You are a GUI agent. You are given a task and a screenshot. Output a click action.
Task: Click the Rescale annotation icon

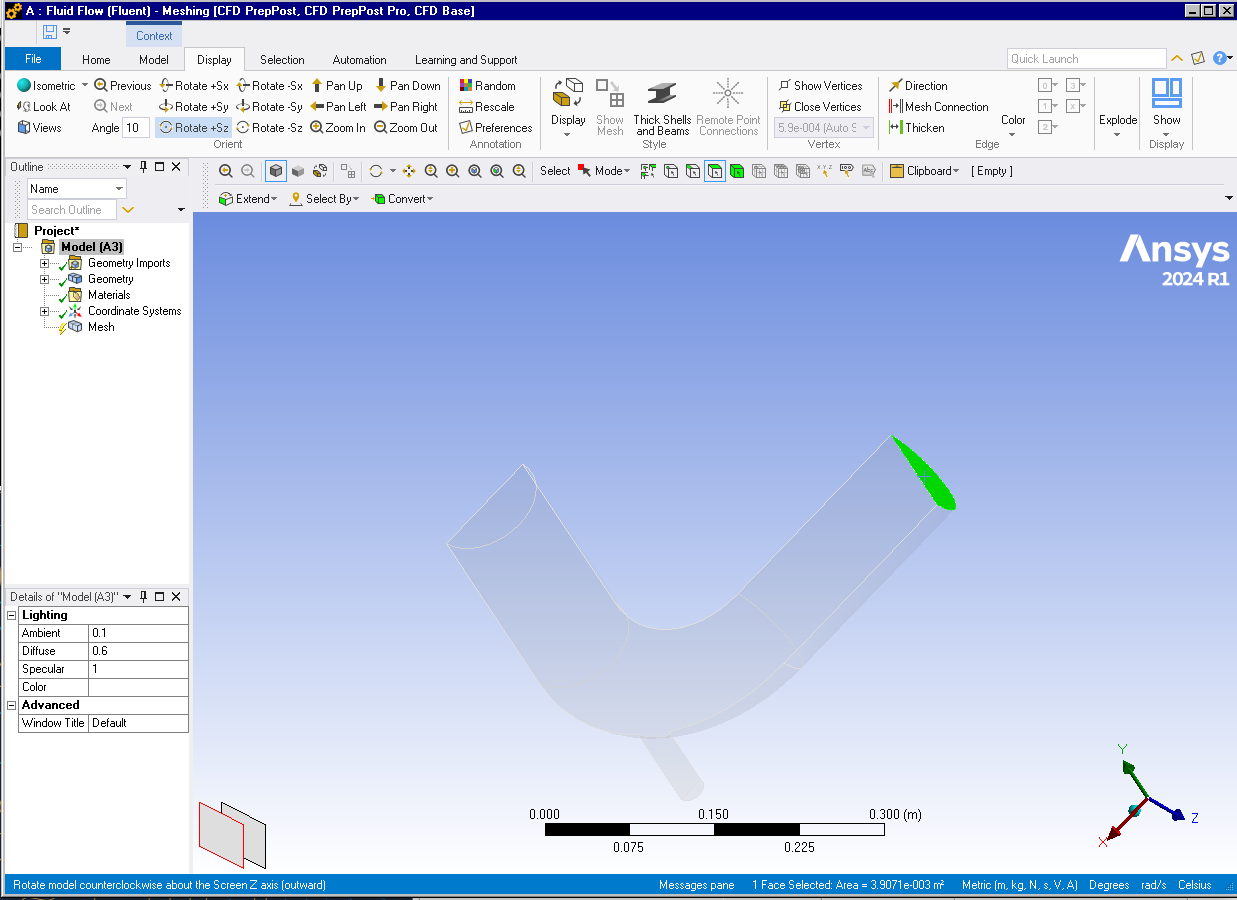coord(466,107)
